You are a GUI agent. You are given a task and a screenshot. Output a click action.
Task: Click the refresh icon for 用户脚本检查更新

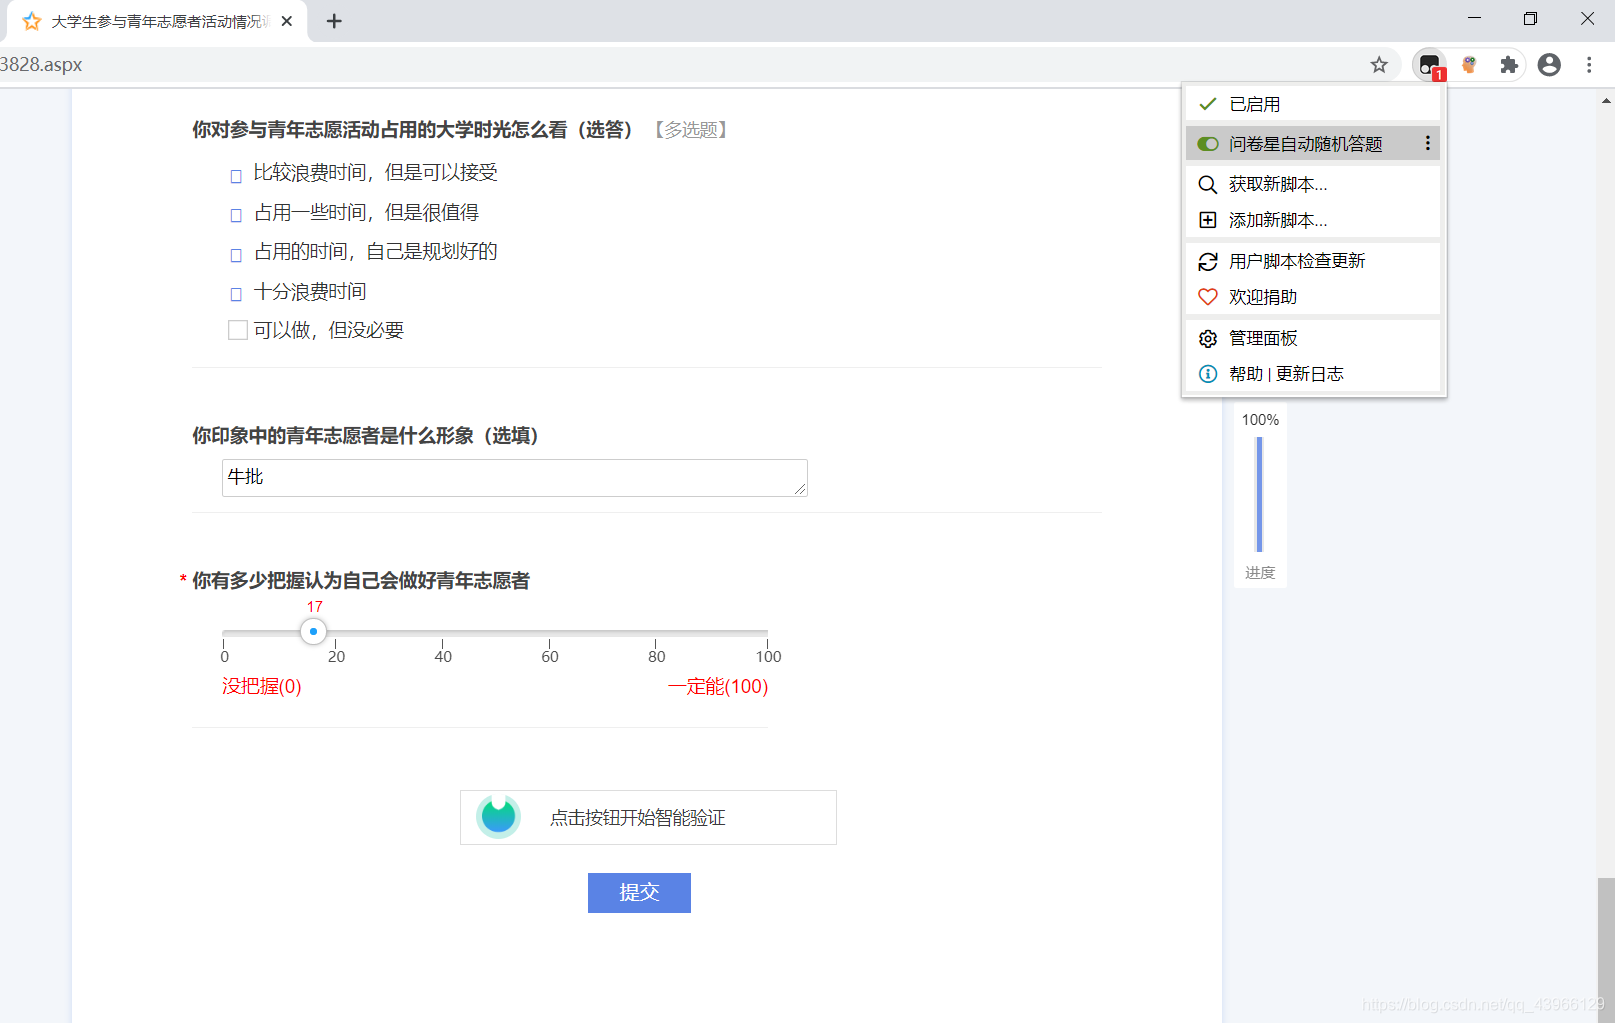coord(1207,261)
